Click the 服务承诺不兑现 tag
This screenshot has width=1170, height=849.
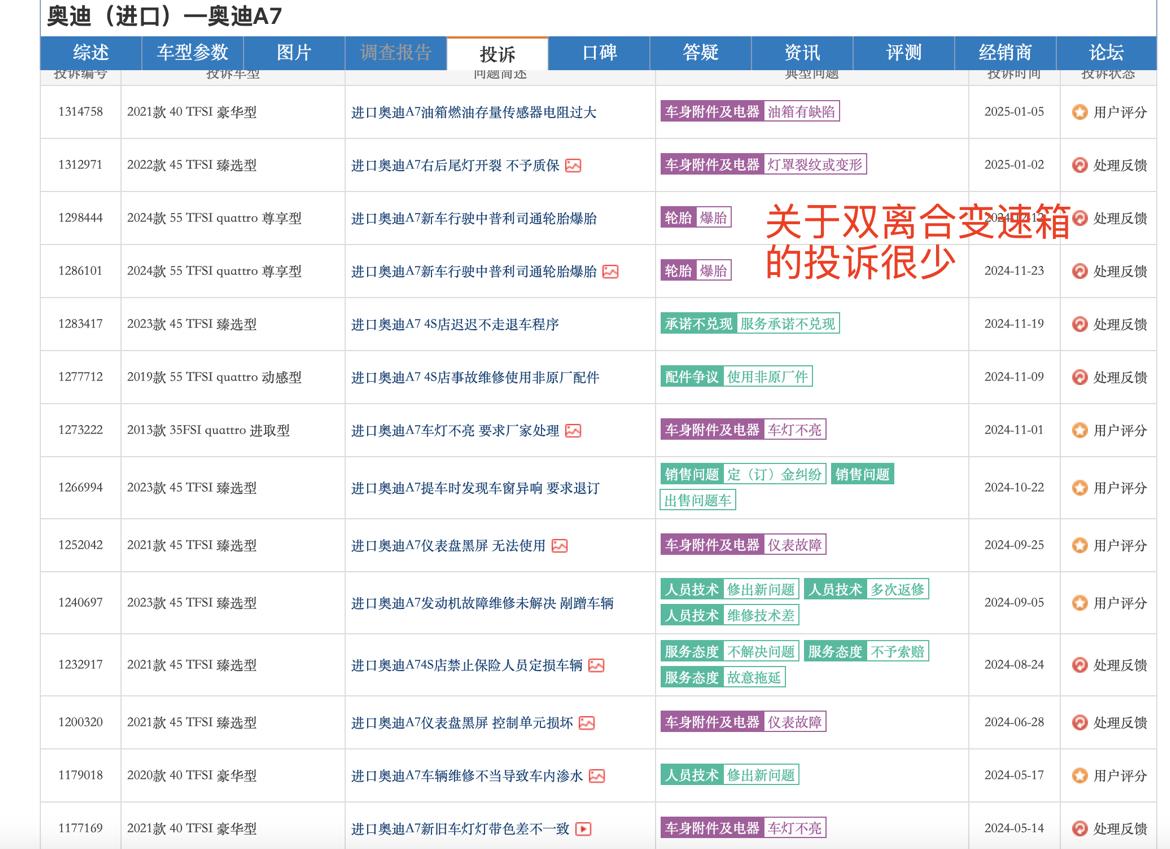click(x=788, y=324)
